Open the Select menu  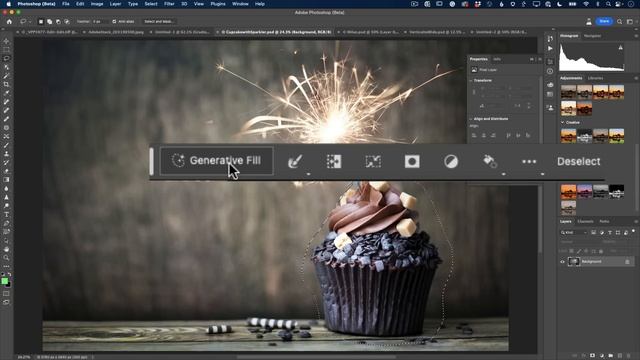pyautogui.click(x=151, y=4)
